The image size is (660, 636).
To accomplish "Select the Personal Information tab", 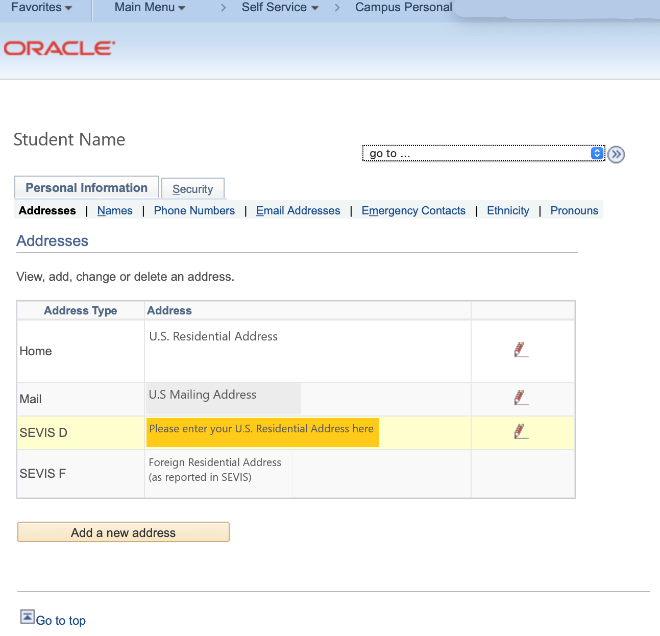I will click(86, 188).
